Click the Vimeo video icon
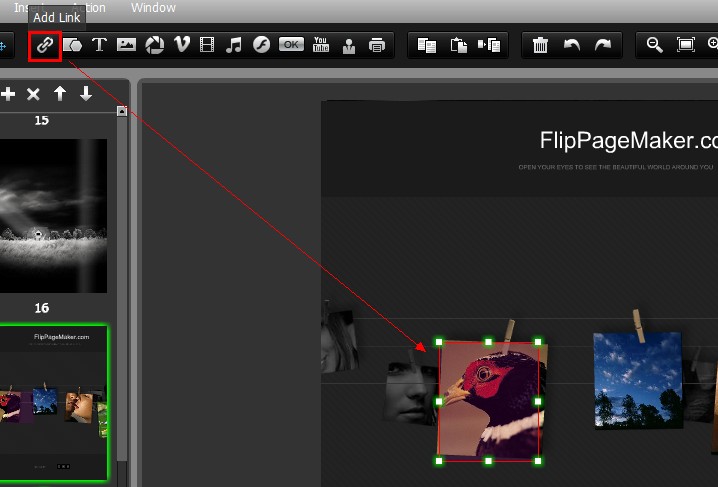The image size is (718, 487). (x=181, y=45)
